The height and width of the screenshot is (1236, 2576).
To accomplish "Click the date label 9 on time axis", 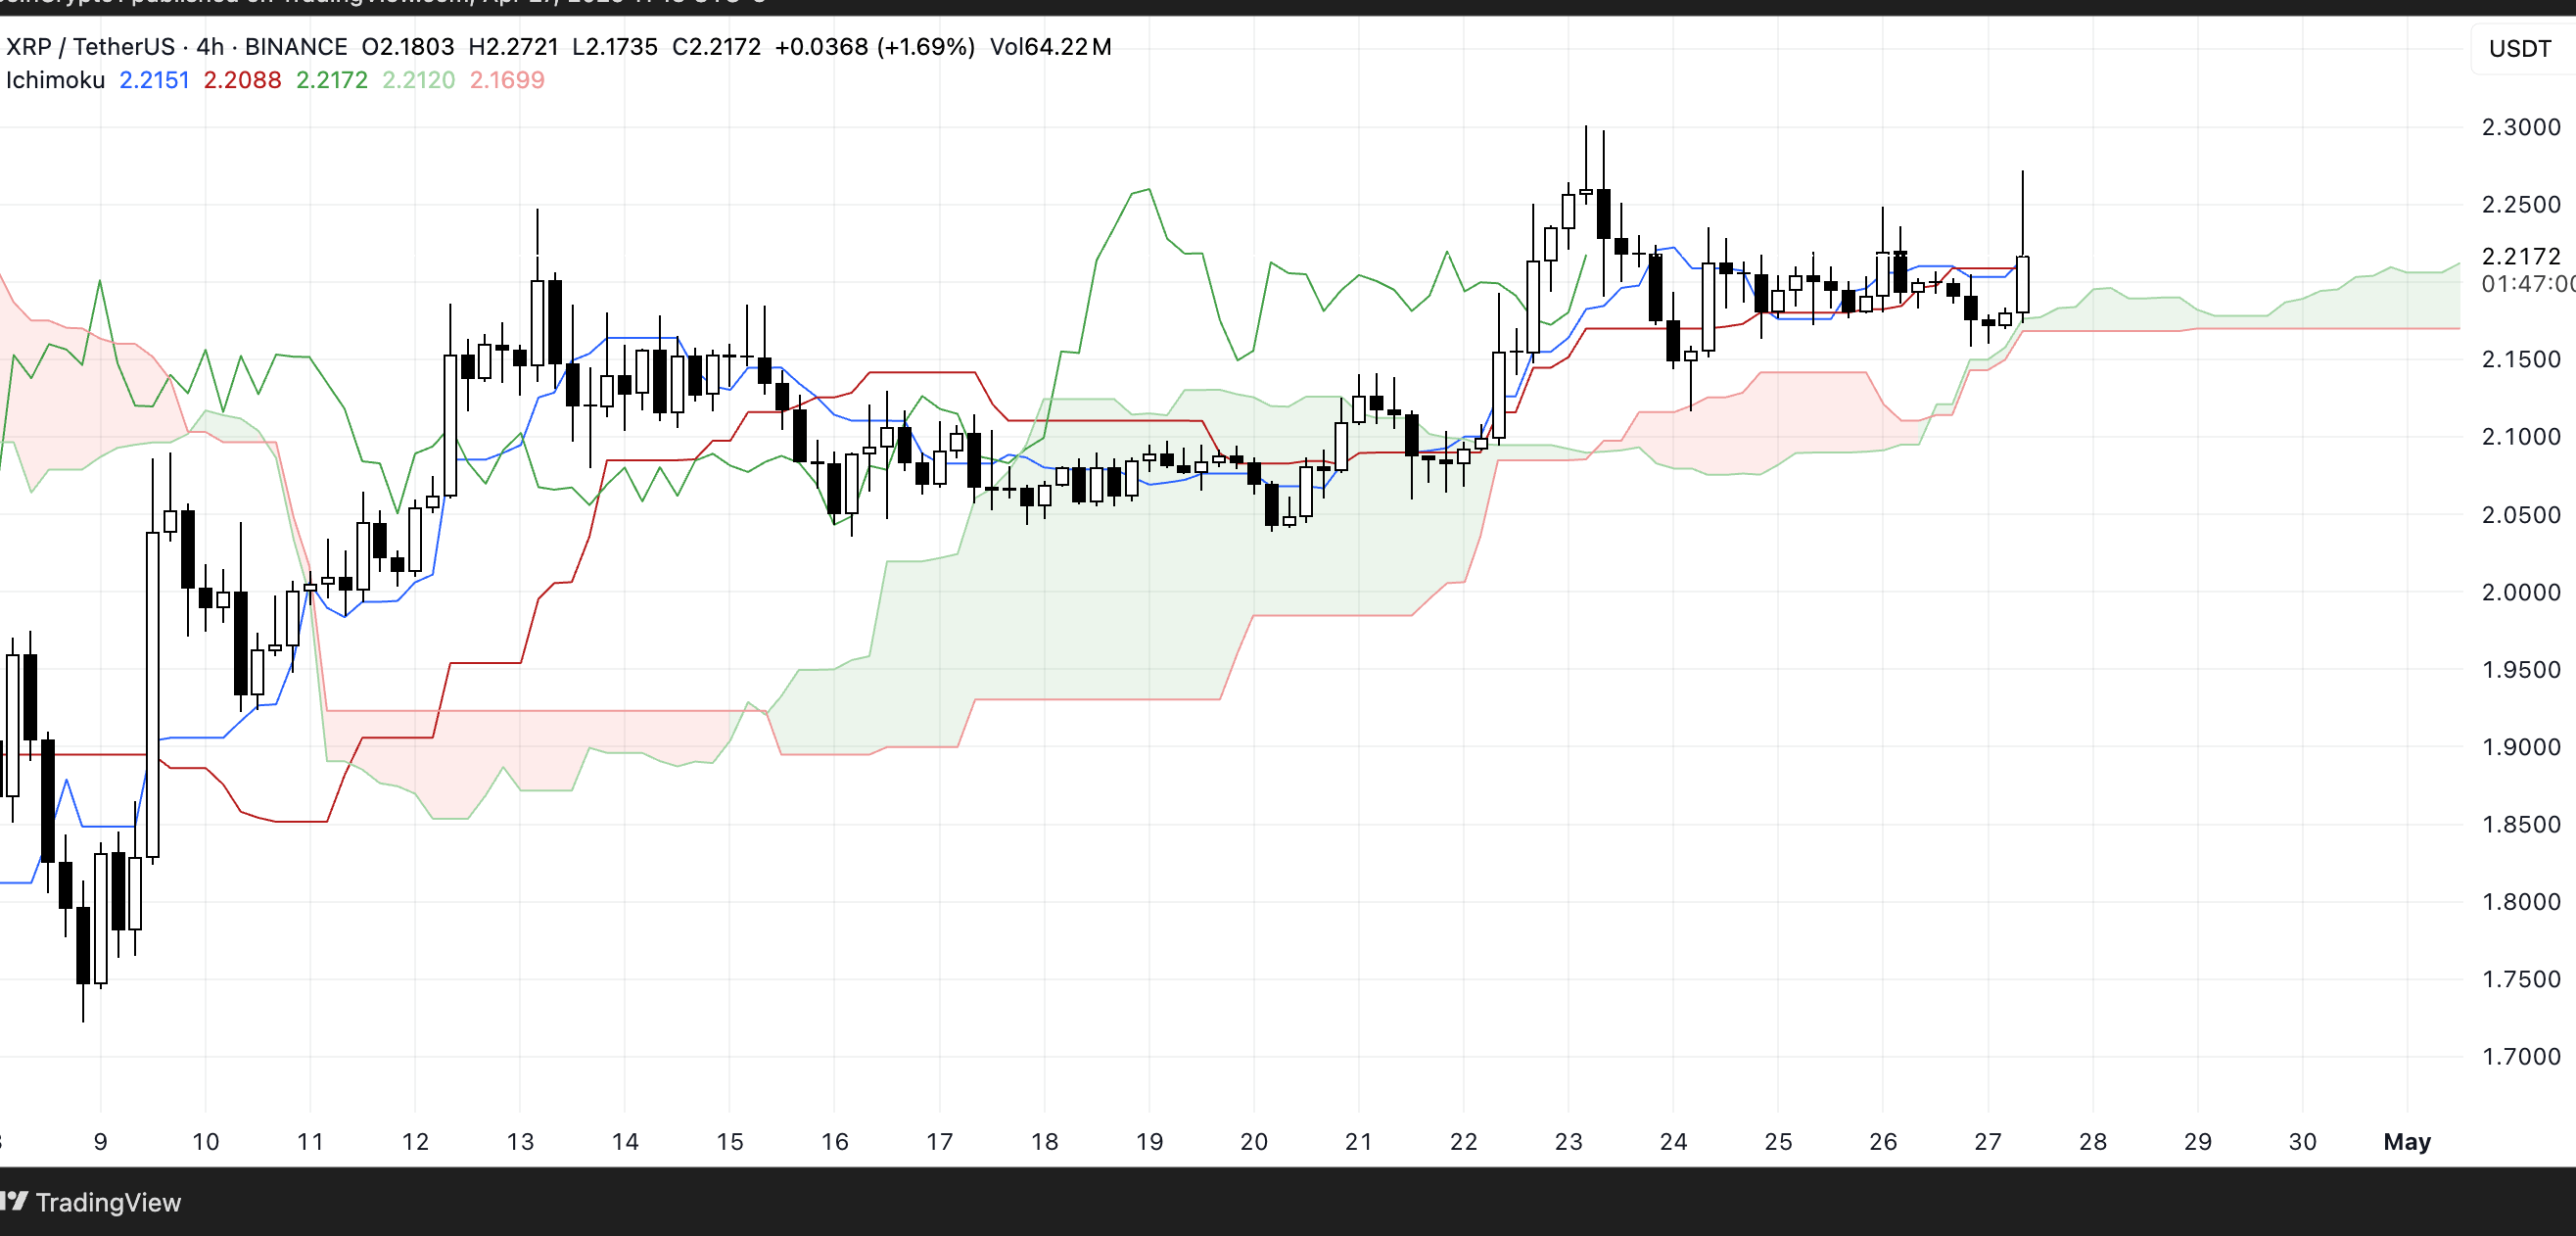I will click(x=100, y=1141).
